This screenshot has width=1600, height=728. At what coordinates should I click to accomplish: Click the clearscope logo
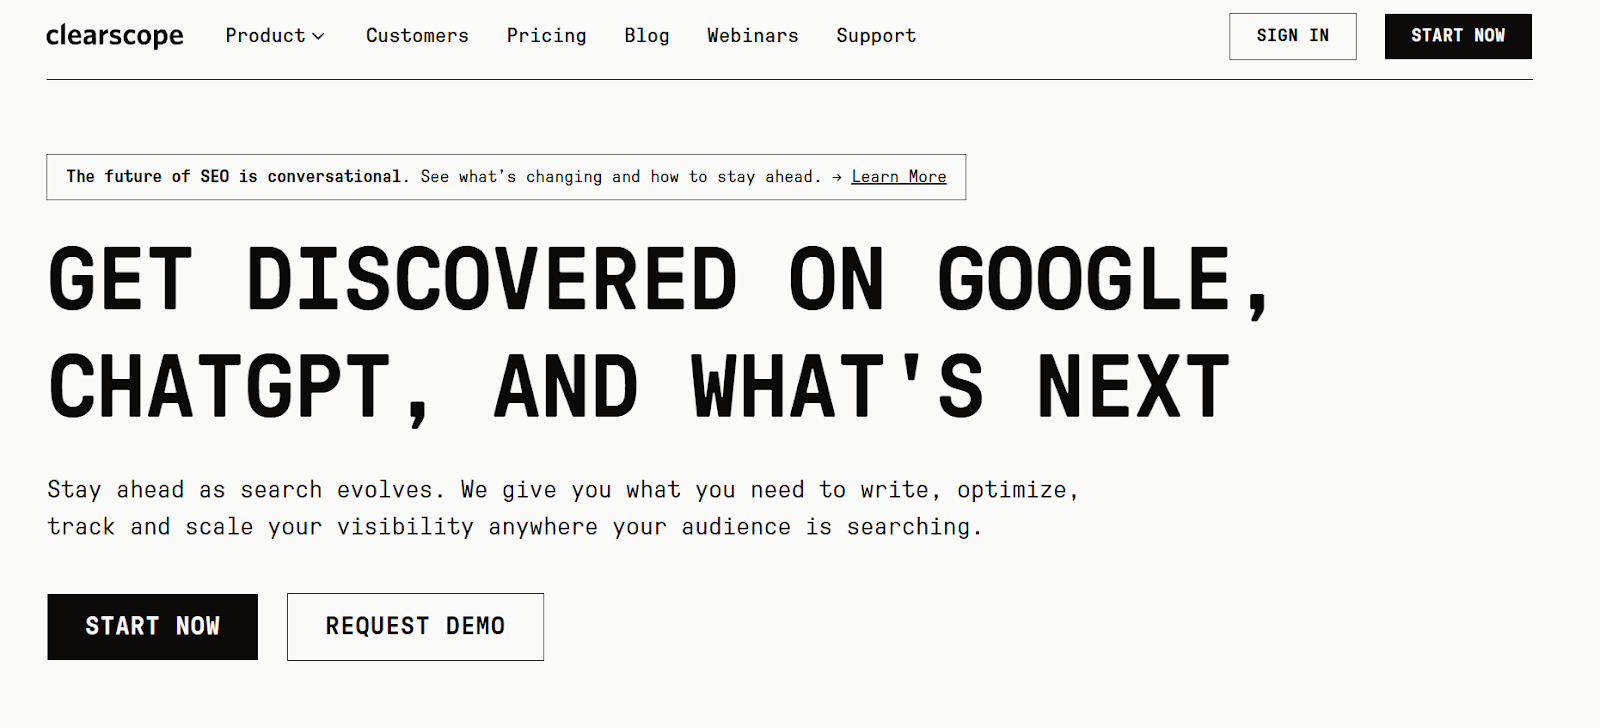click(114, 36)
